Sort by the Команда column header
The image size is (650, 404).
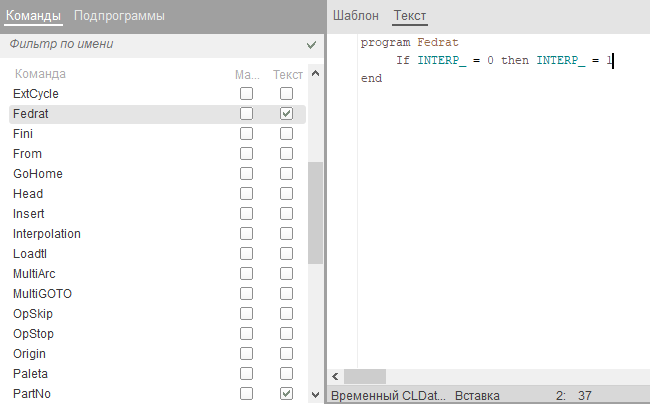coord(42,74)
